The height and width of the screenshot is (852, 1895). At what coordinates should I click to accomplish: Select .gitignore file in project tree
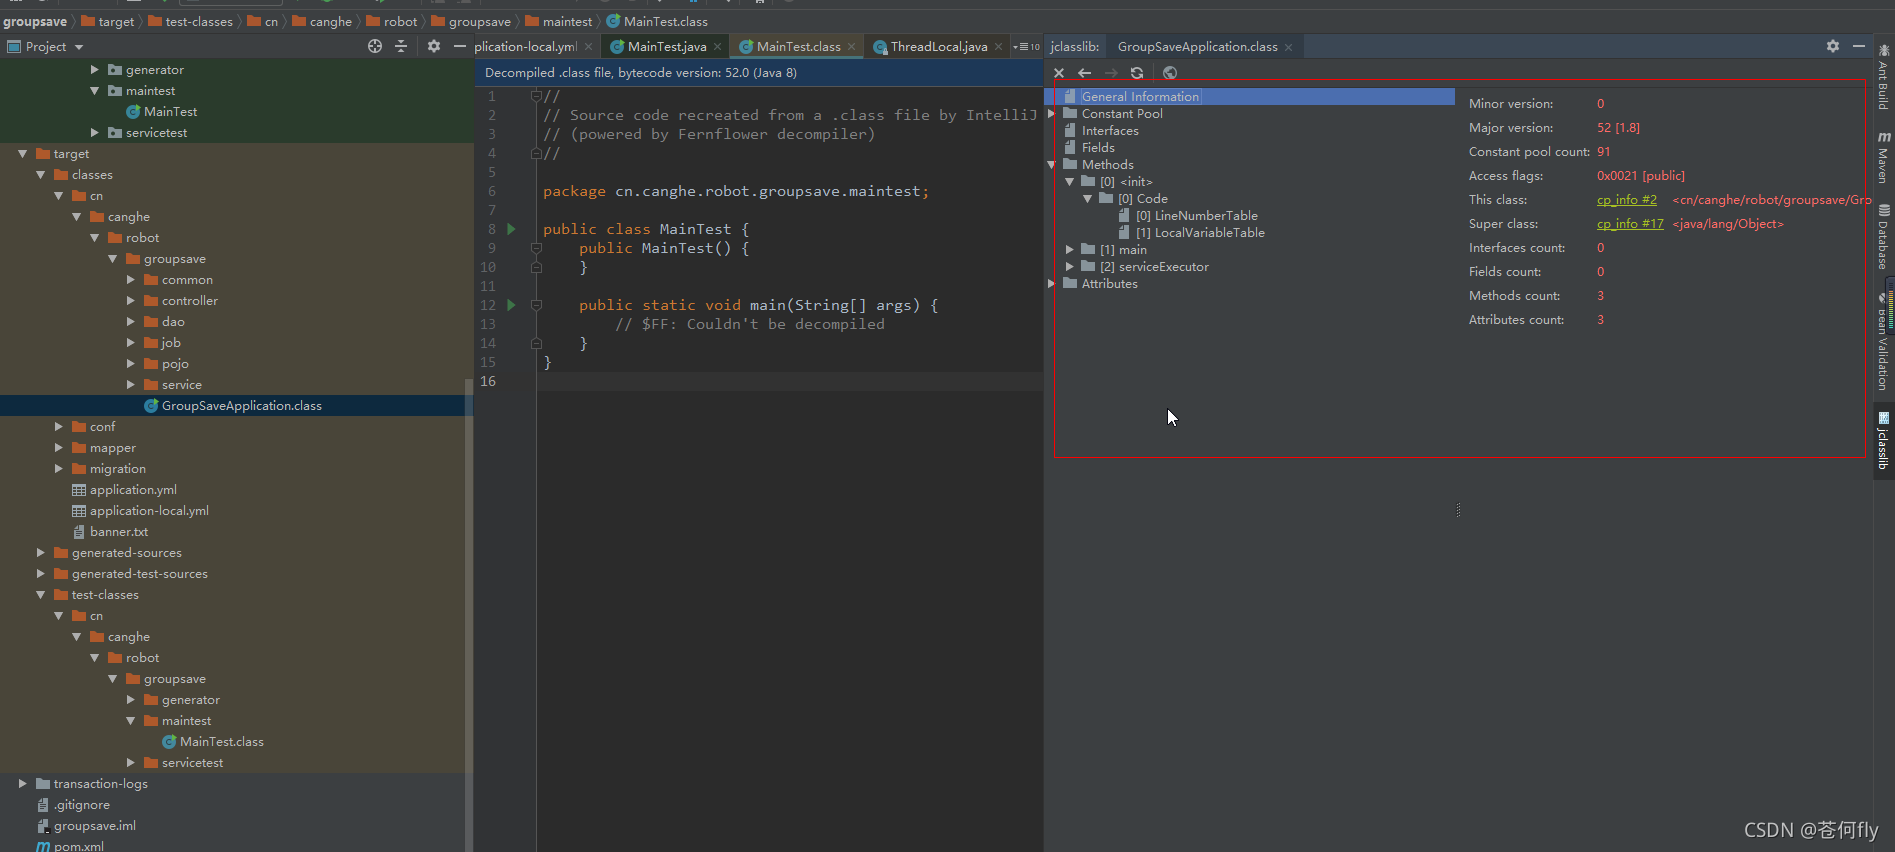point(82,805)
